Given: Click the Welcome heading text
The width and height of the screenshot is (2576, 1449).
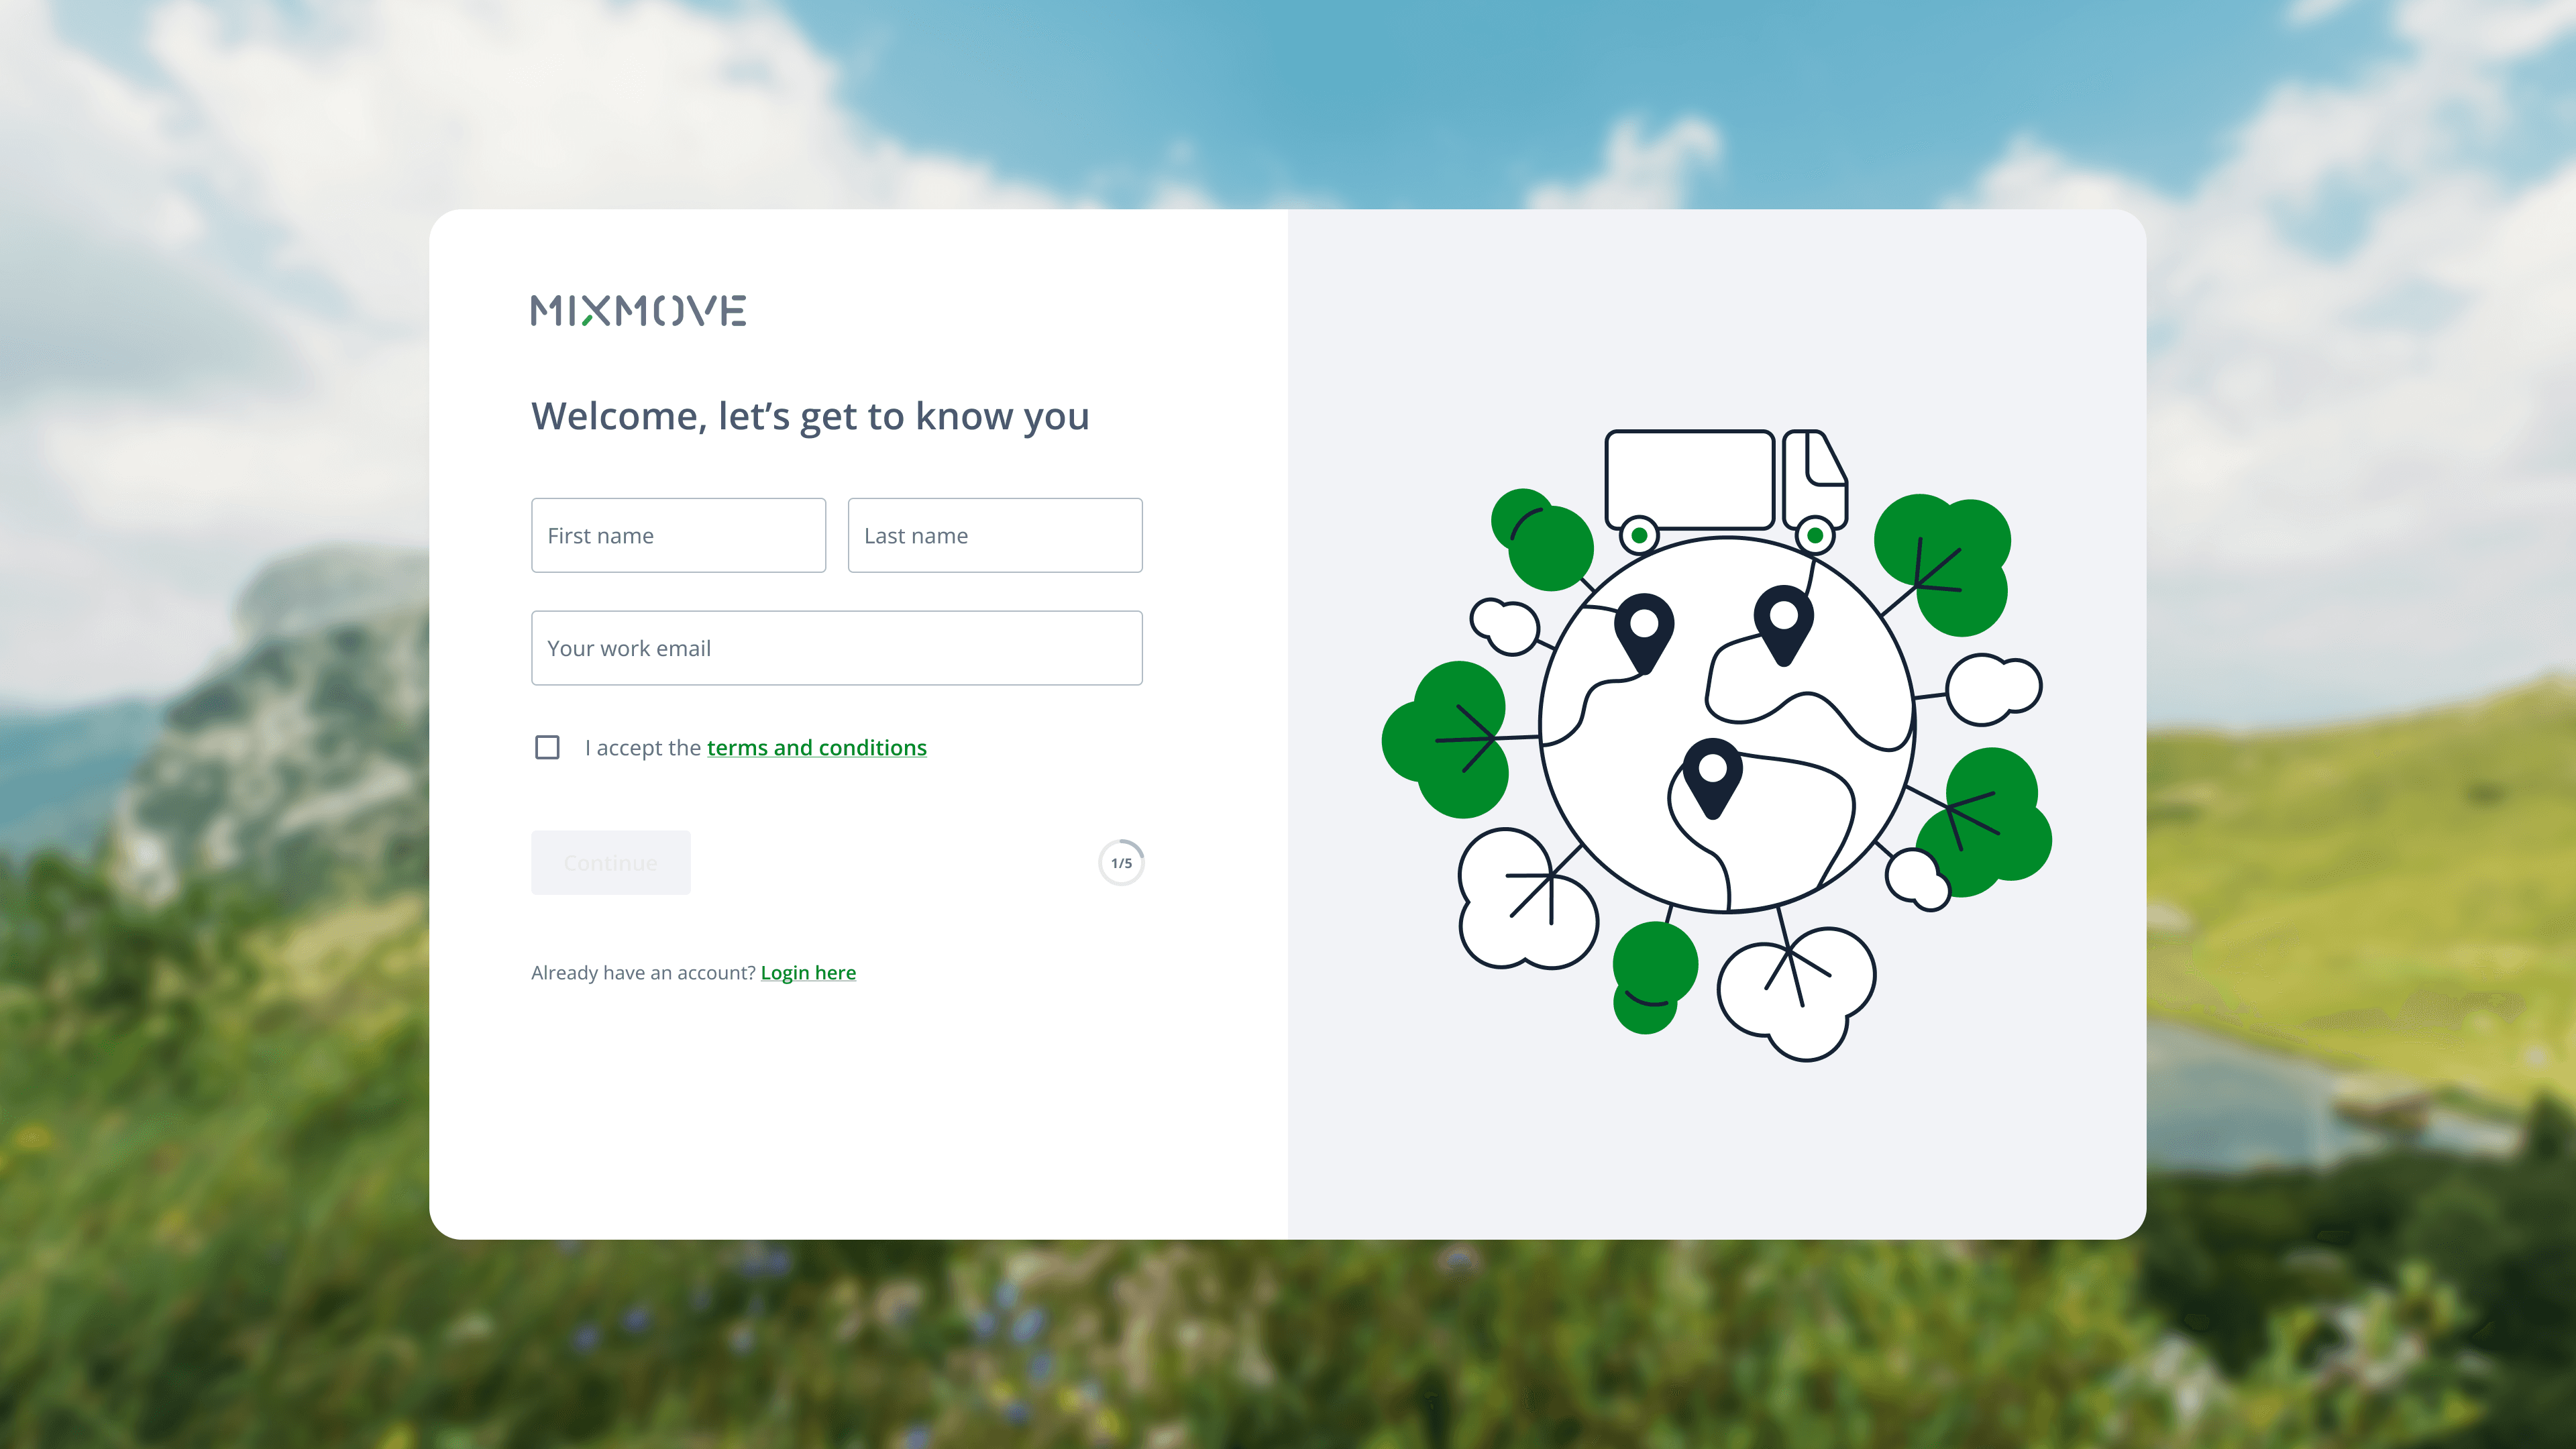Looking at the screenshot, I should pos(810,416).
